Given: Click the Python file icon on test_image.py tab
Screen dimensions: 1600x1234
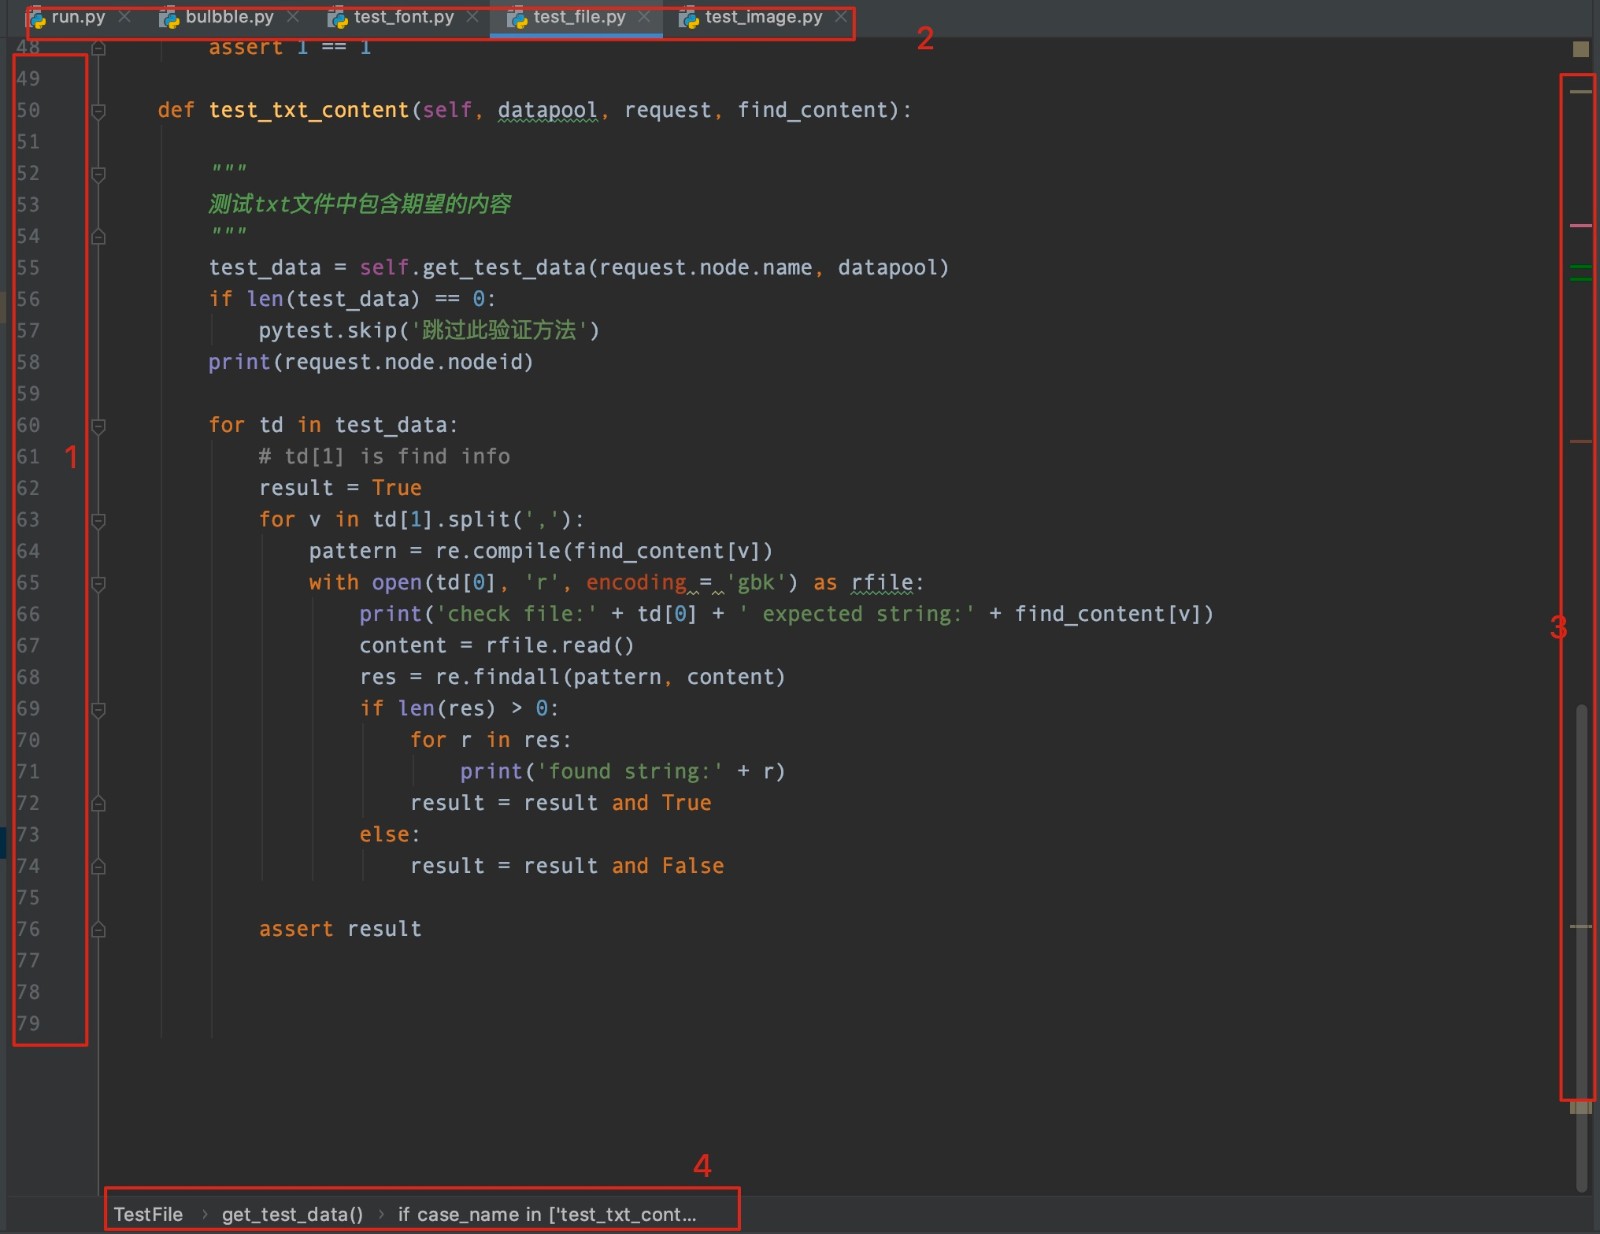Looking at the screenshot, I should 689,18.
